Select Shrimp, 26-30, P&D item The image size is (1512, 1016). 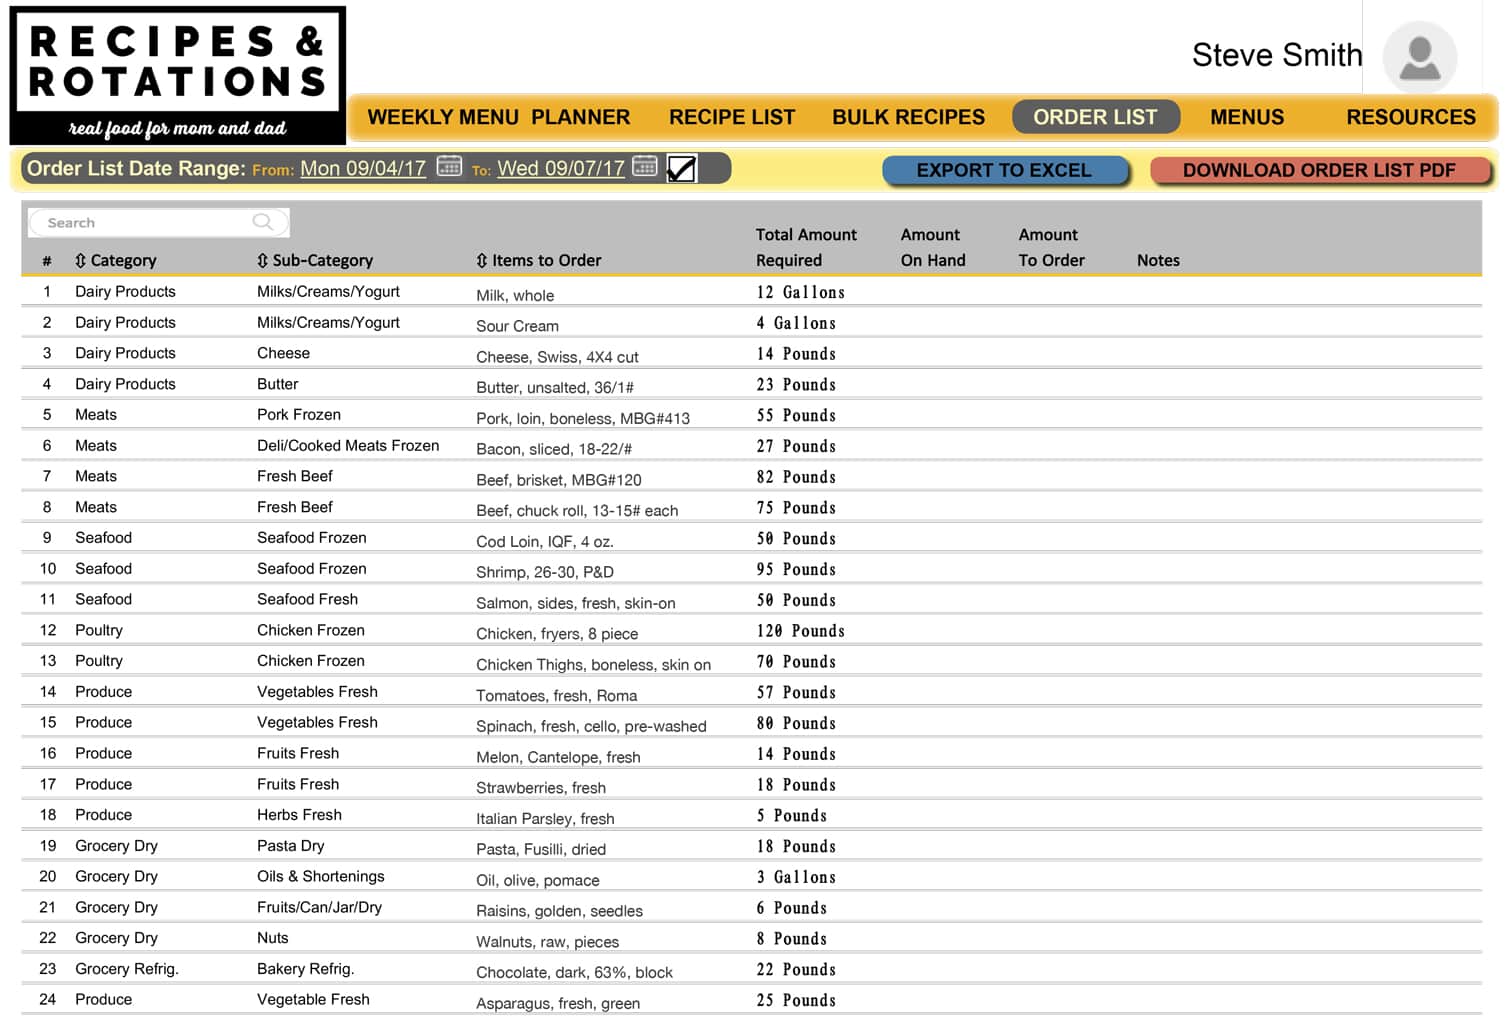[545, 572]
